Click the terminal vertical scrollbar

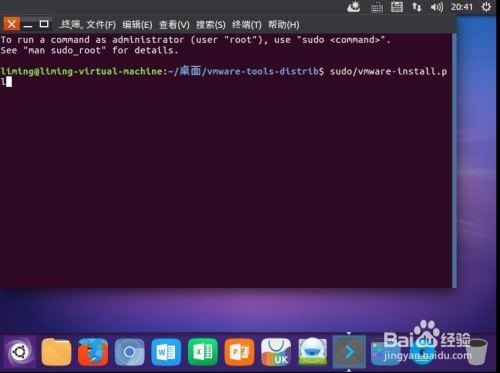[454, 160]
